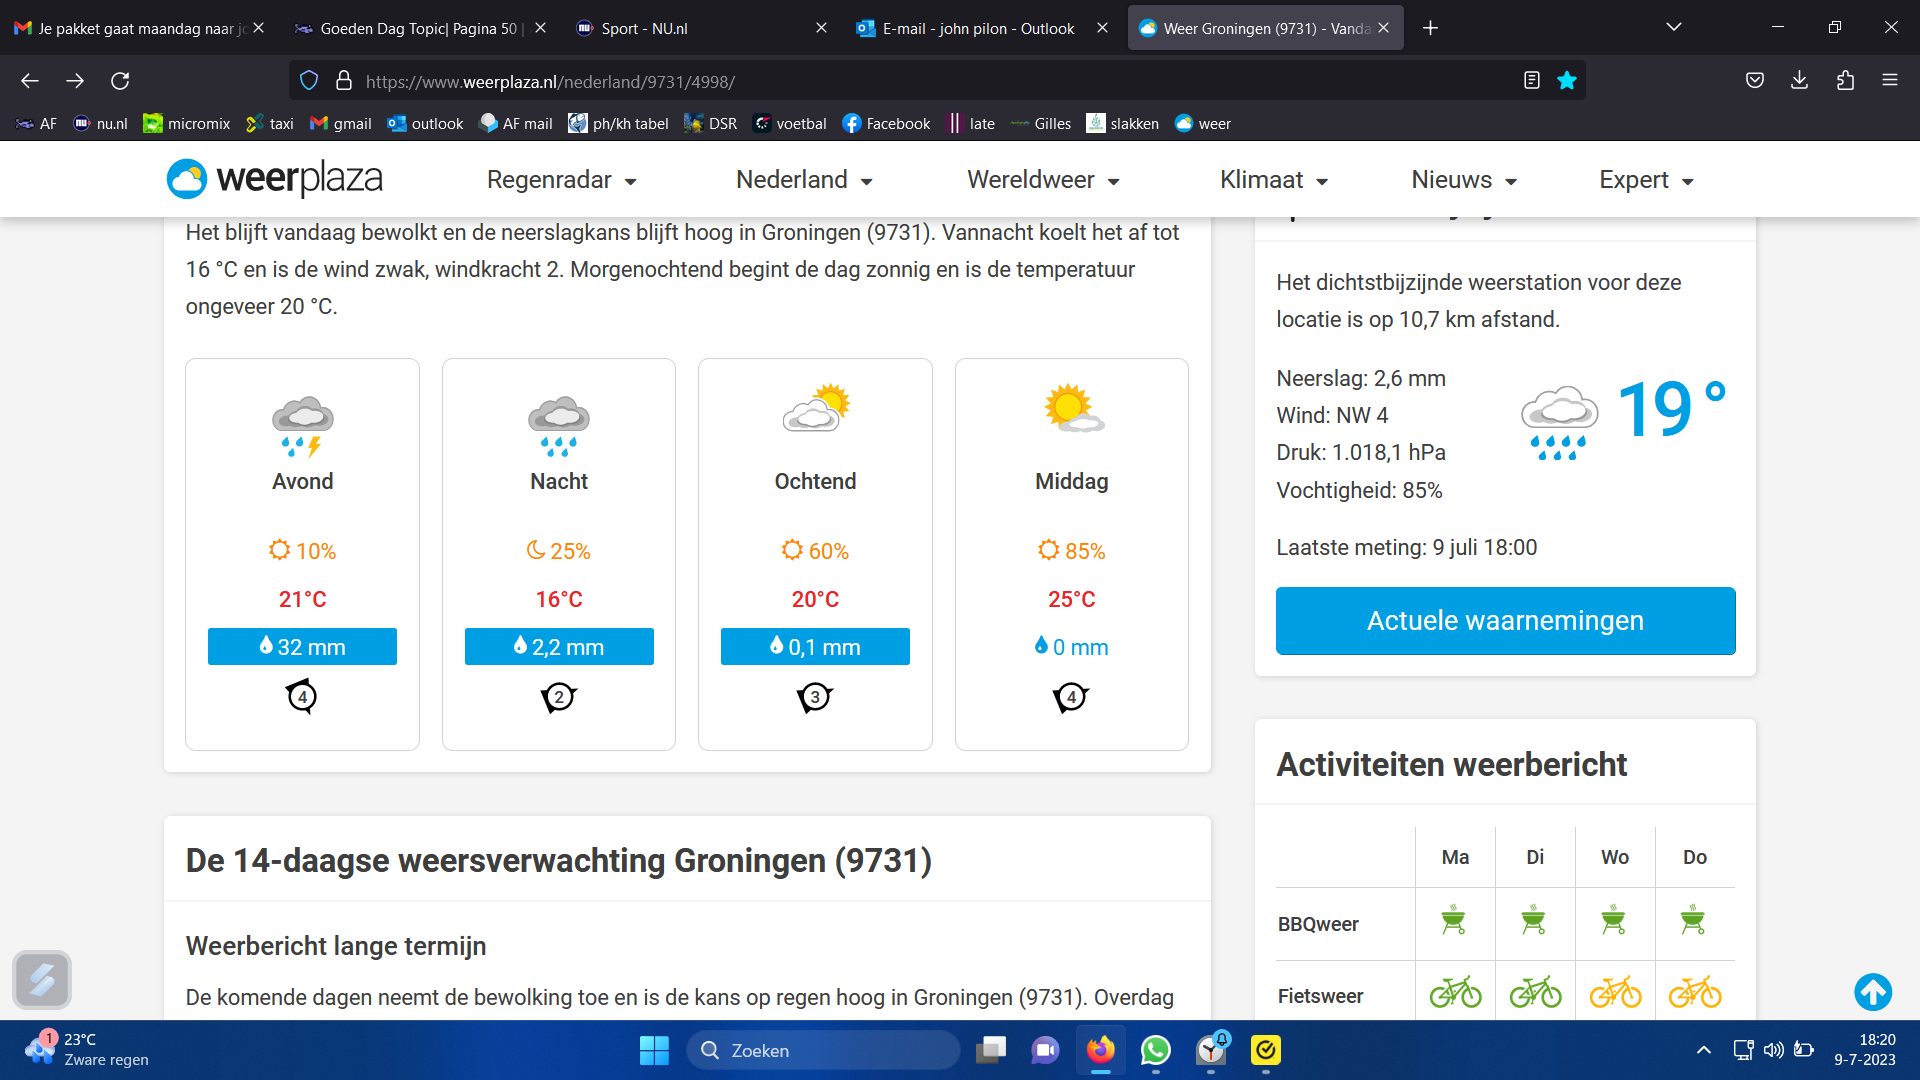Toggle the bookmark star for this page
Image resolution: width=1920 pixels, height=1080 pixels.
[1567, 81]
